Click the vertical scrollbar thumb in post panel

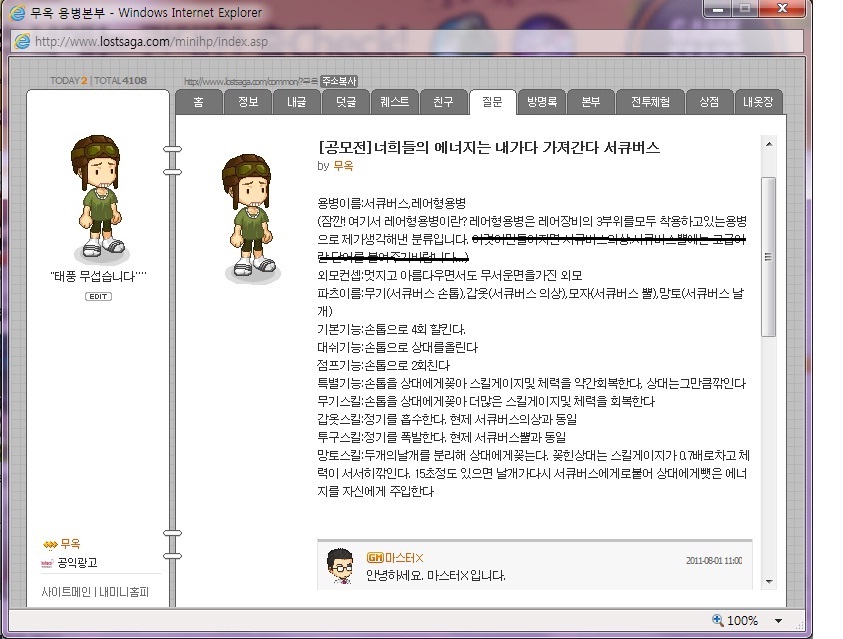click(x=769, y=257)
